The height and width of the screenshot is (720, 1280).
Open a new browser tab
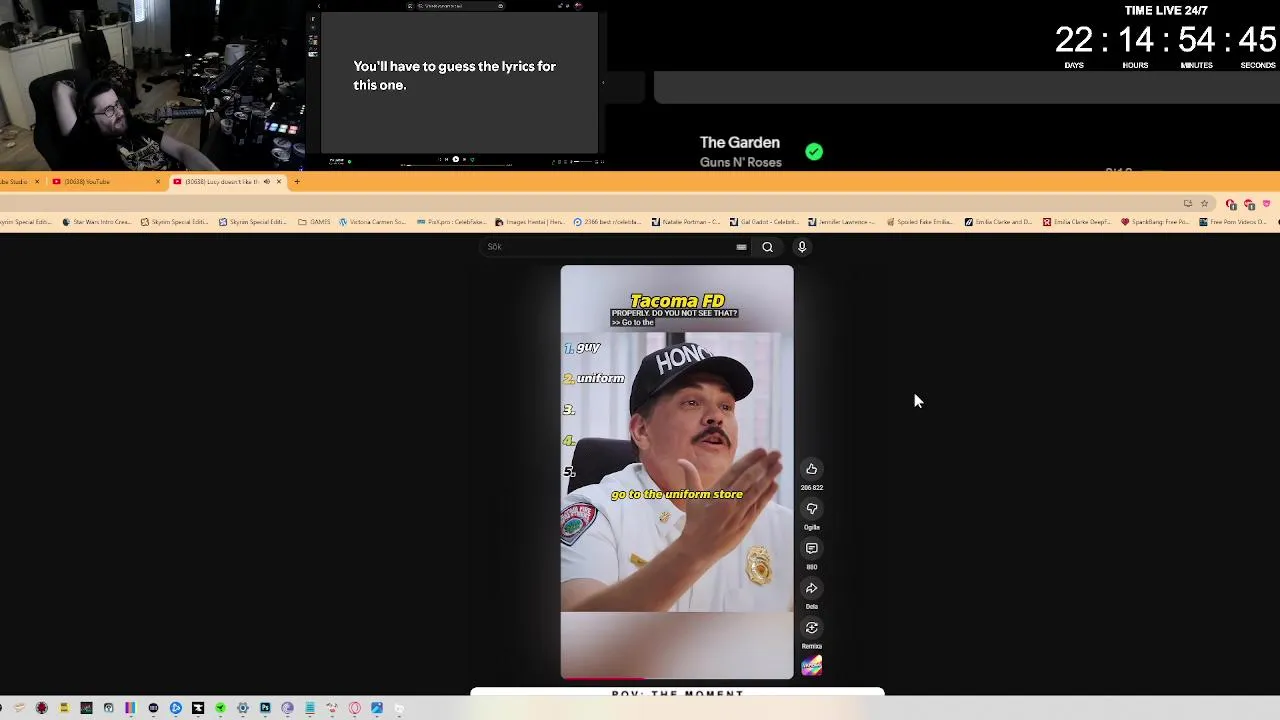point(297,181)
